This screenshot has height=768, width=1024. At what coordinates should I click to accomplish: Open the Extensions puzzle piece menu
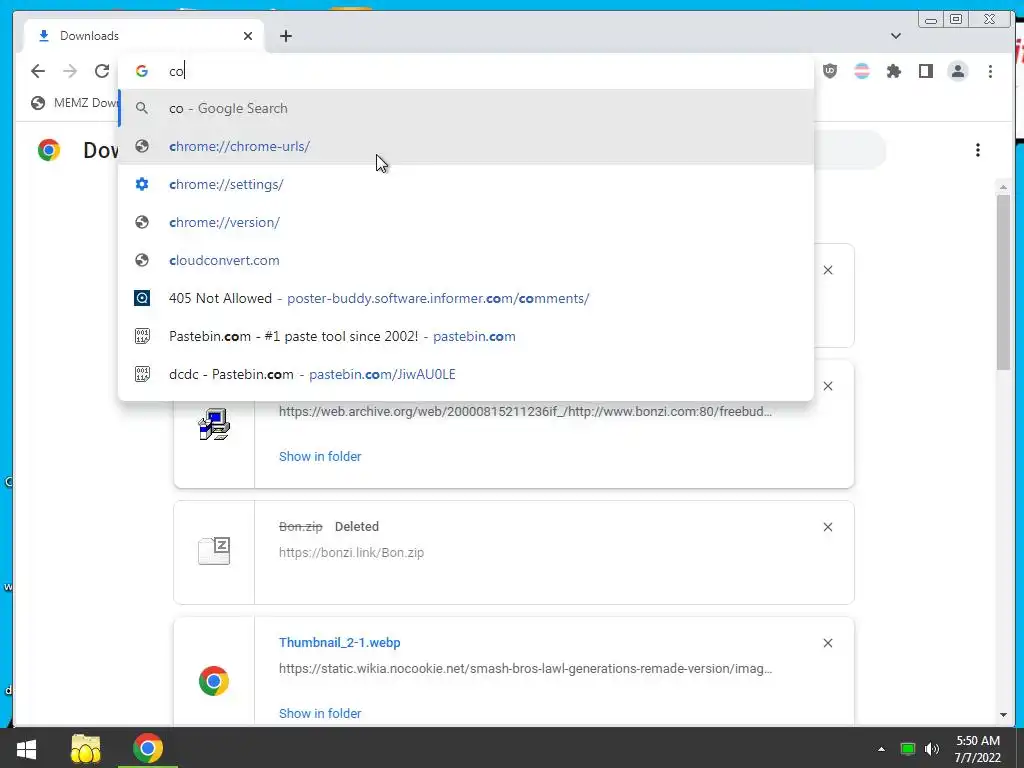[894, 71]
